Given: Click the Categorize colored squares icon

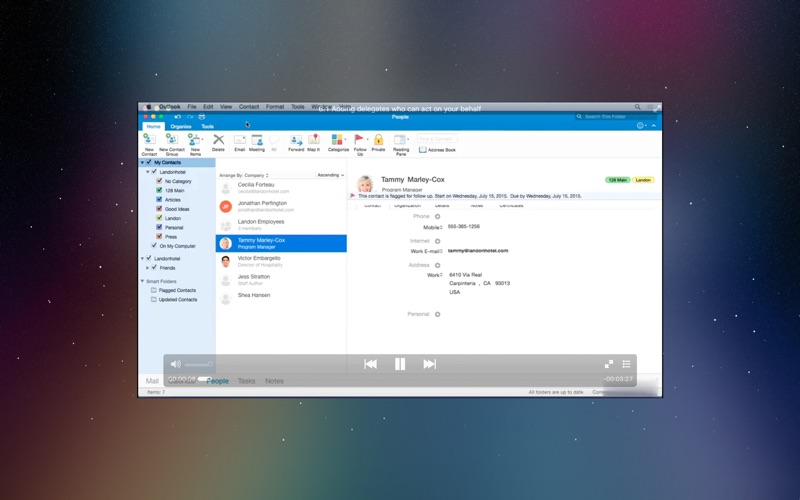Looking at the screenshot, I should [337, 139].
